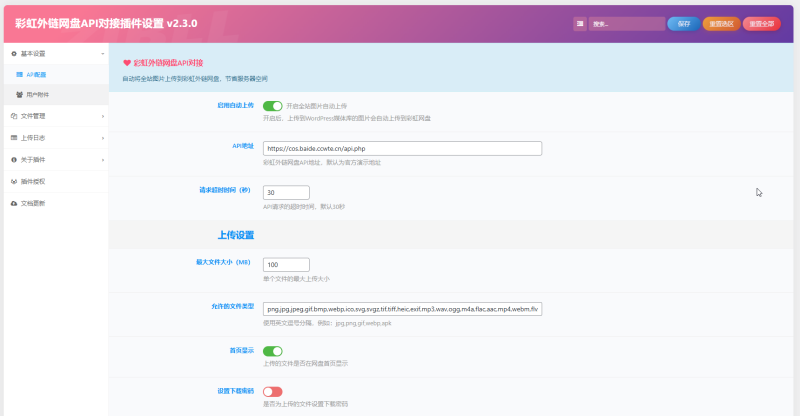Open the 插件授权 menu item

point(33,181)
